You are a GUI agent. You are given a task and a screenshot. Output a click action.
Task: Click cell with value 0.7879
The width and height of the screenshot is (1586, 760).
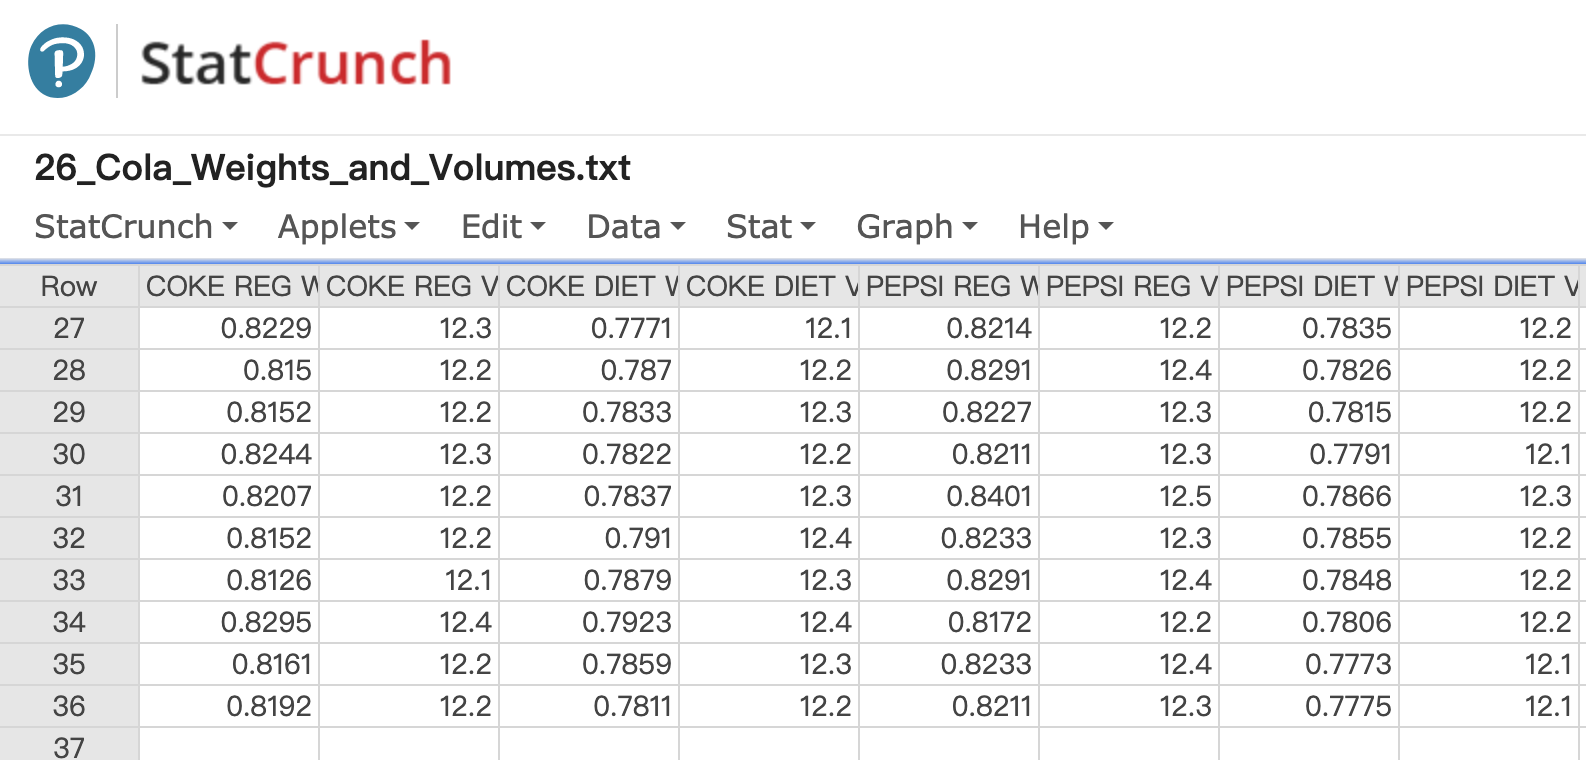pyautogui.click(x=589, y=580)
